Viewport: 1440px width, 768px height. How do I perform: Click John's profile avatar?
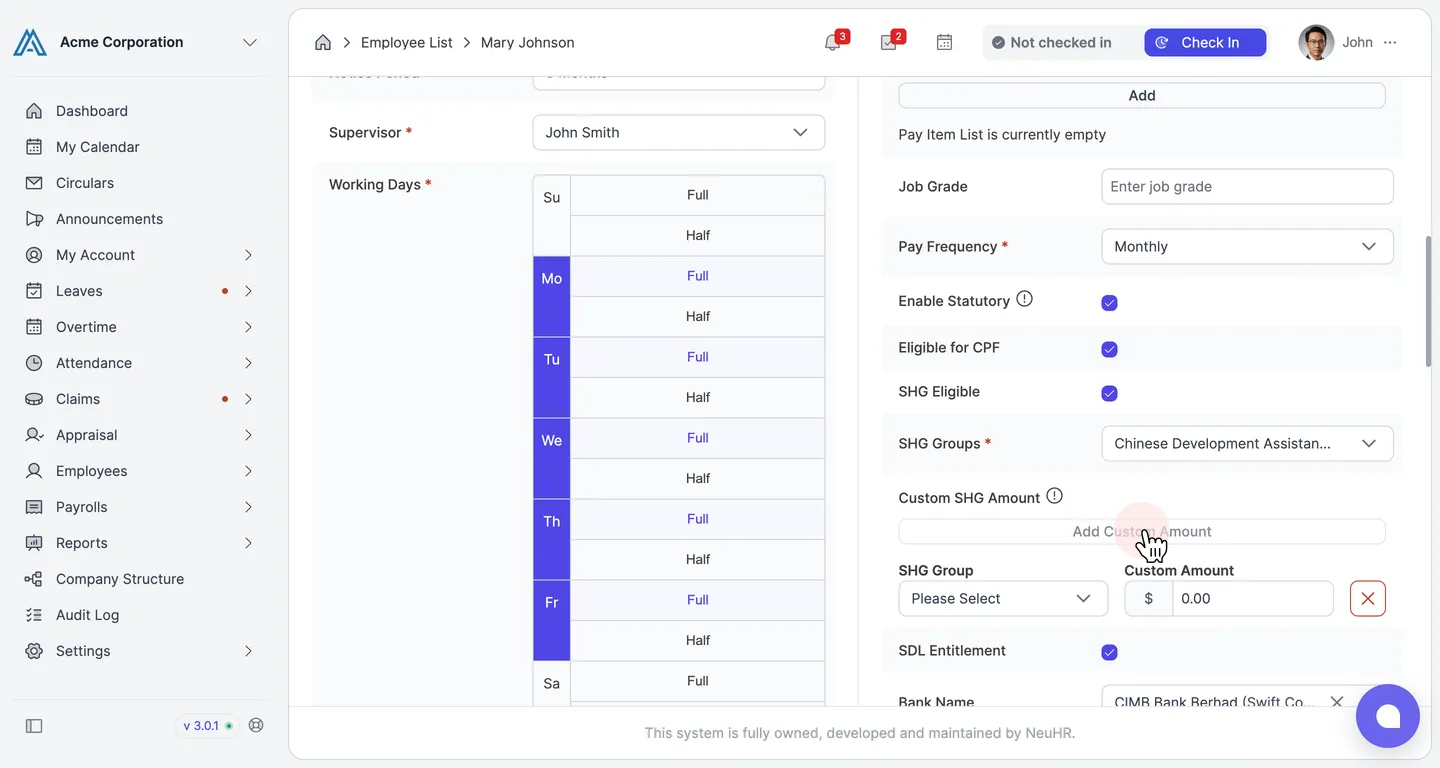[1316, 42]
